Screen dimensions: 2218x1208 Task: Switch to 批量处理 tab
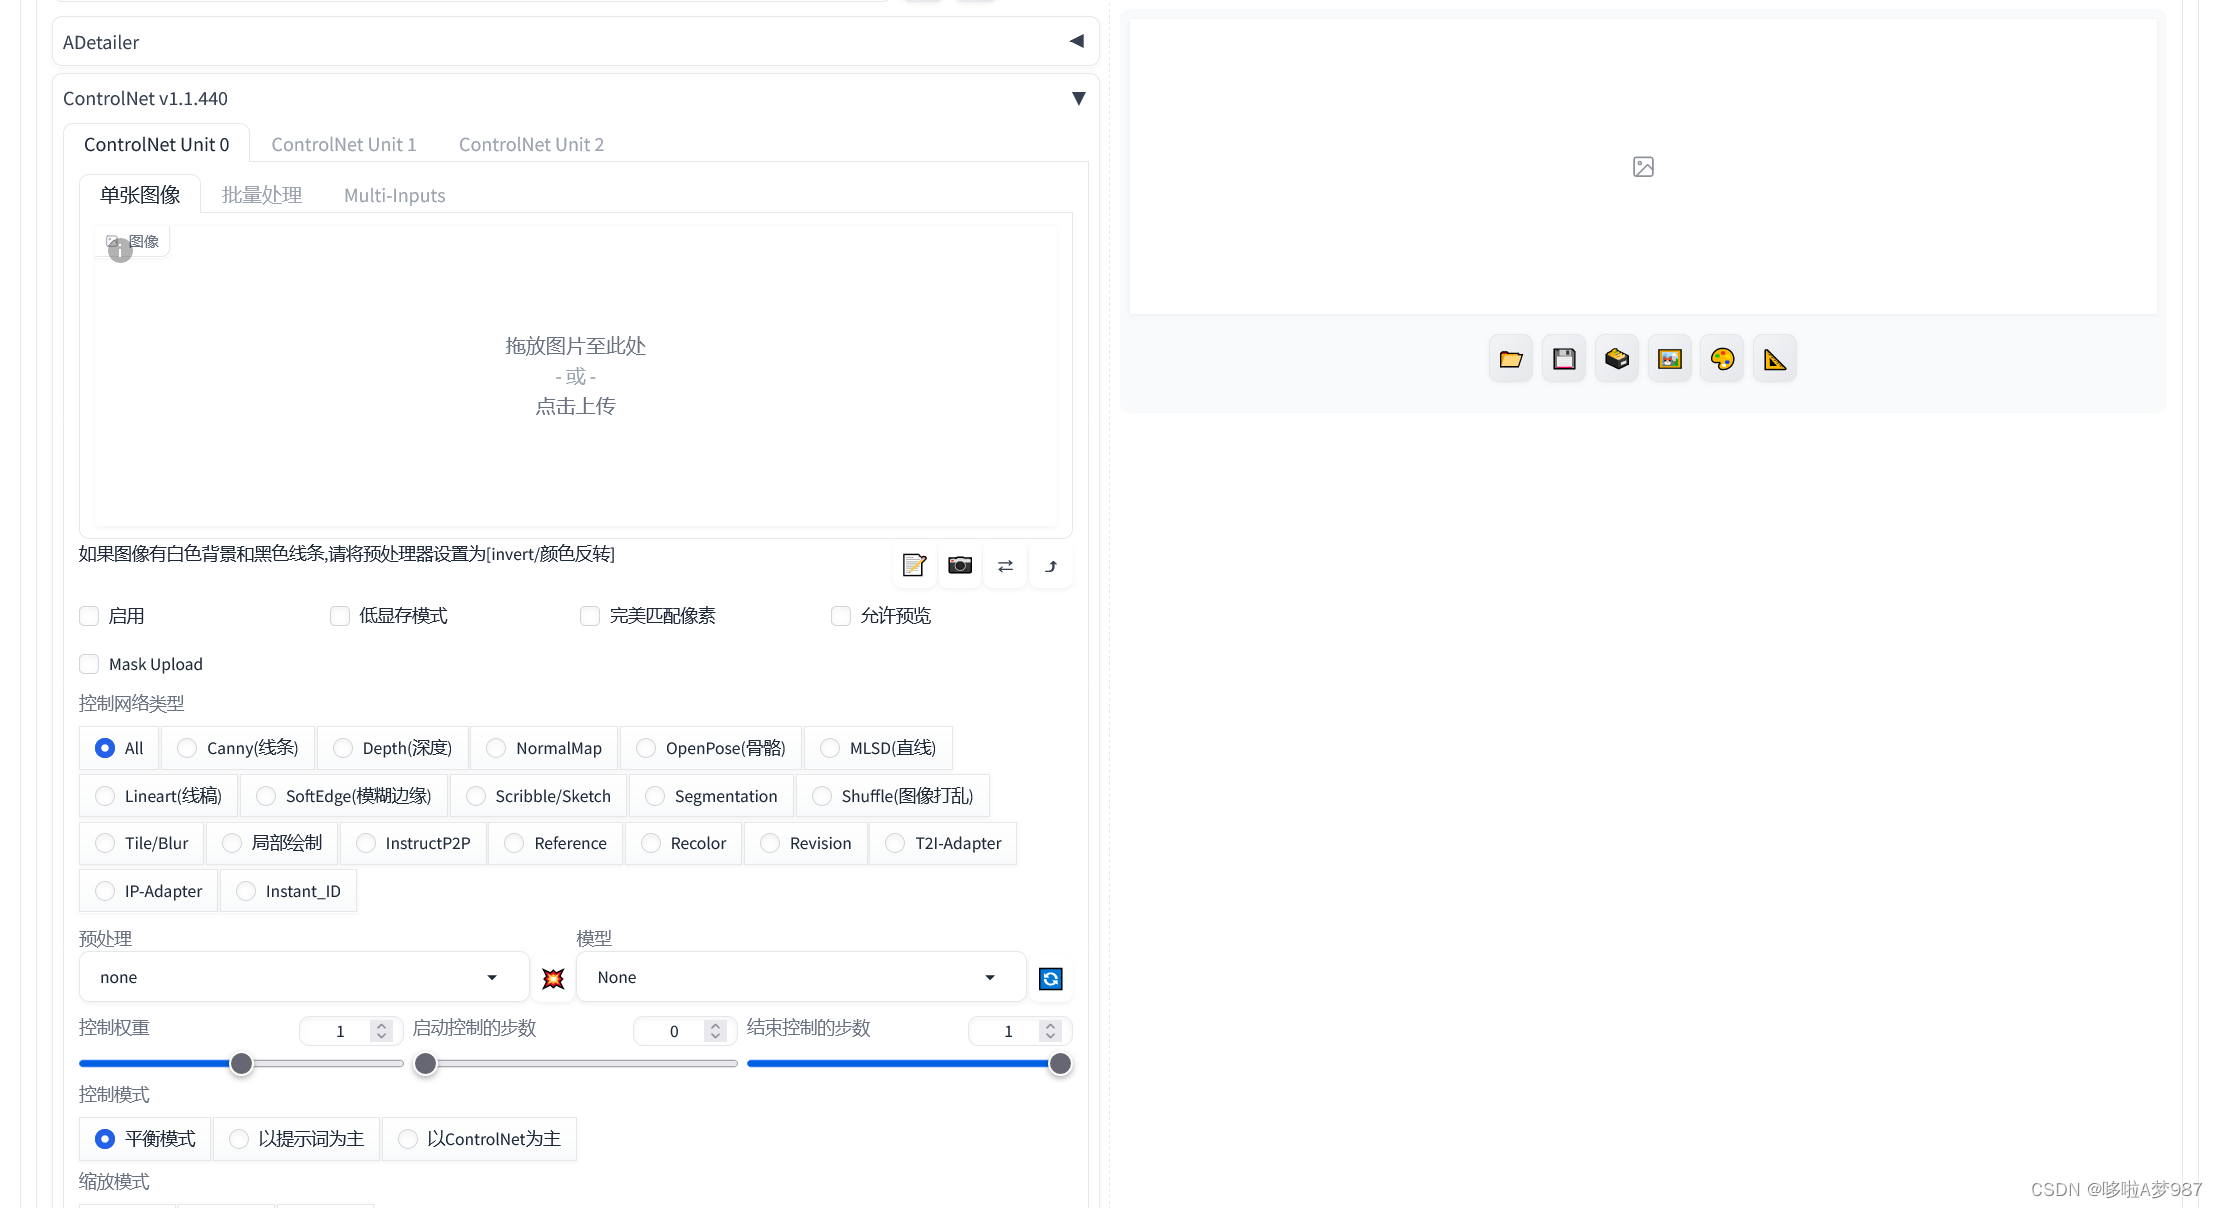point(262,195)
